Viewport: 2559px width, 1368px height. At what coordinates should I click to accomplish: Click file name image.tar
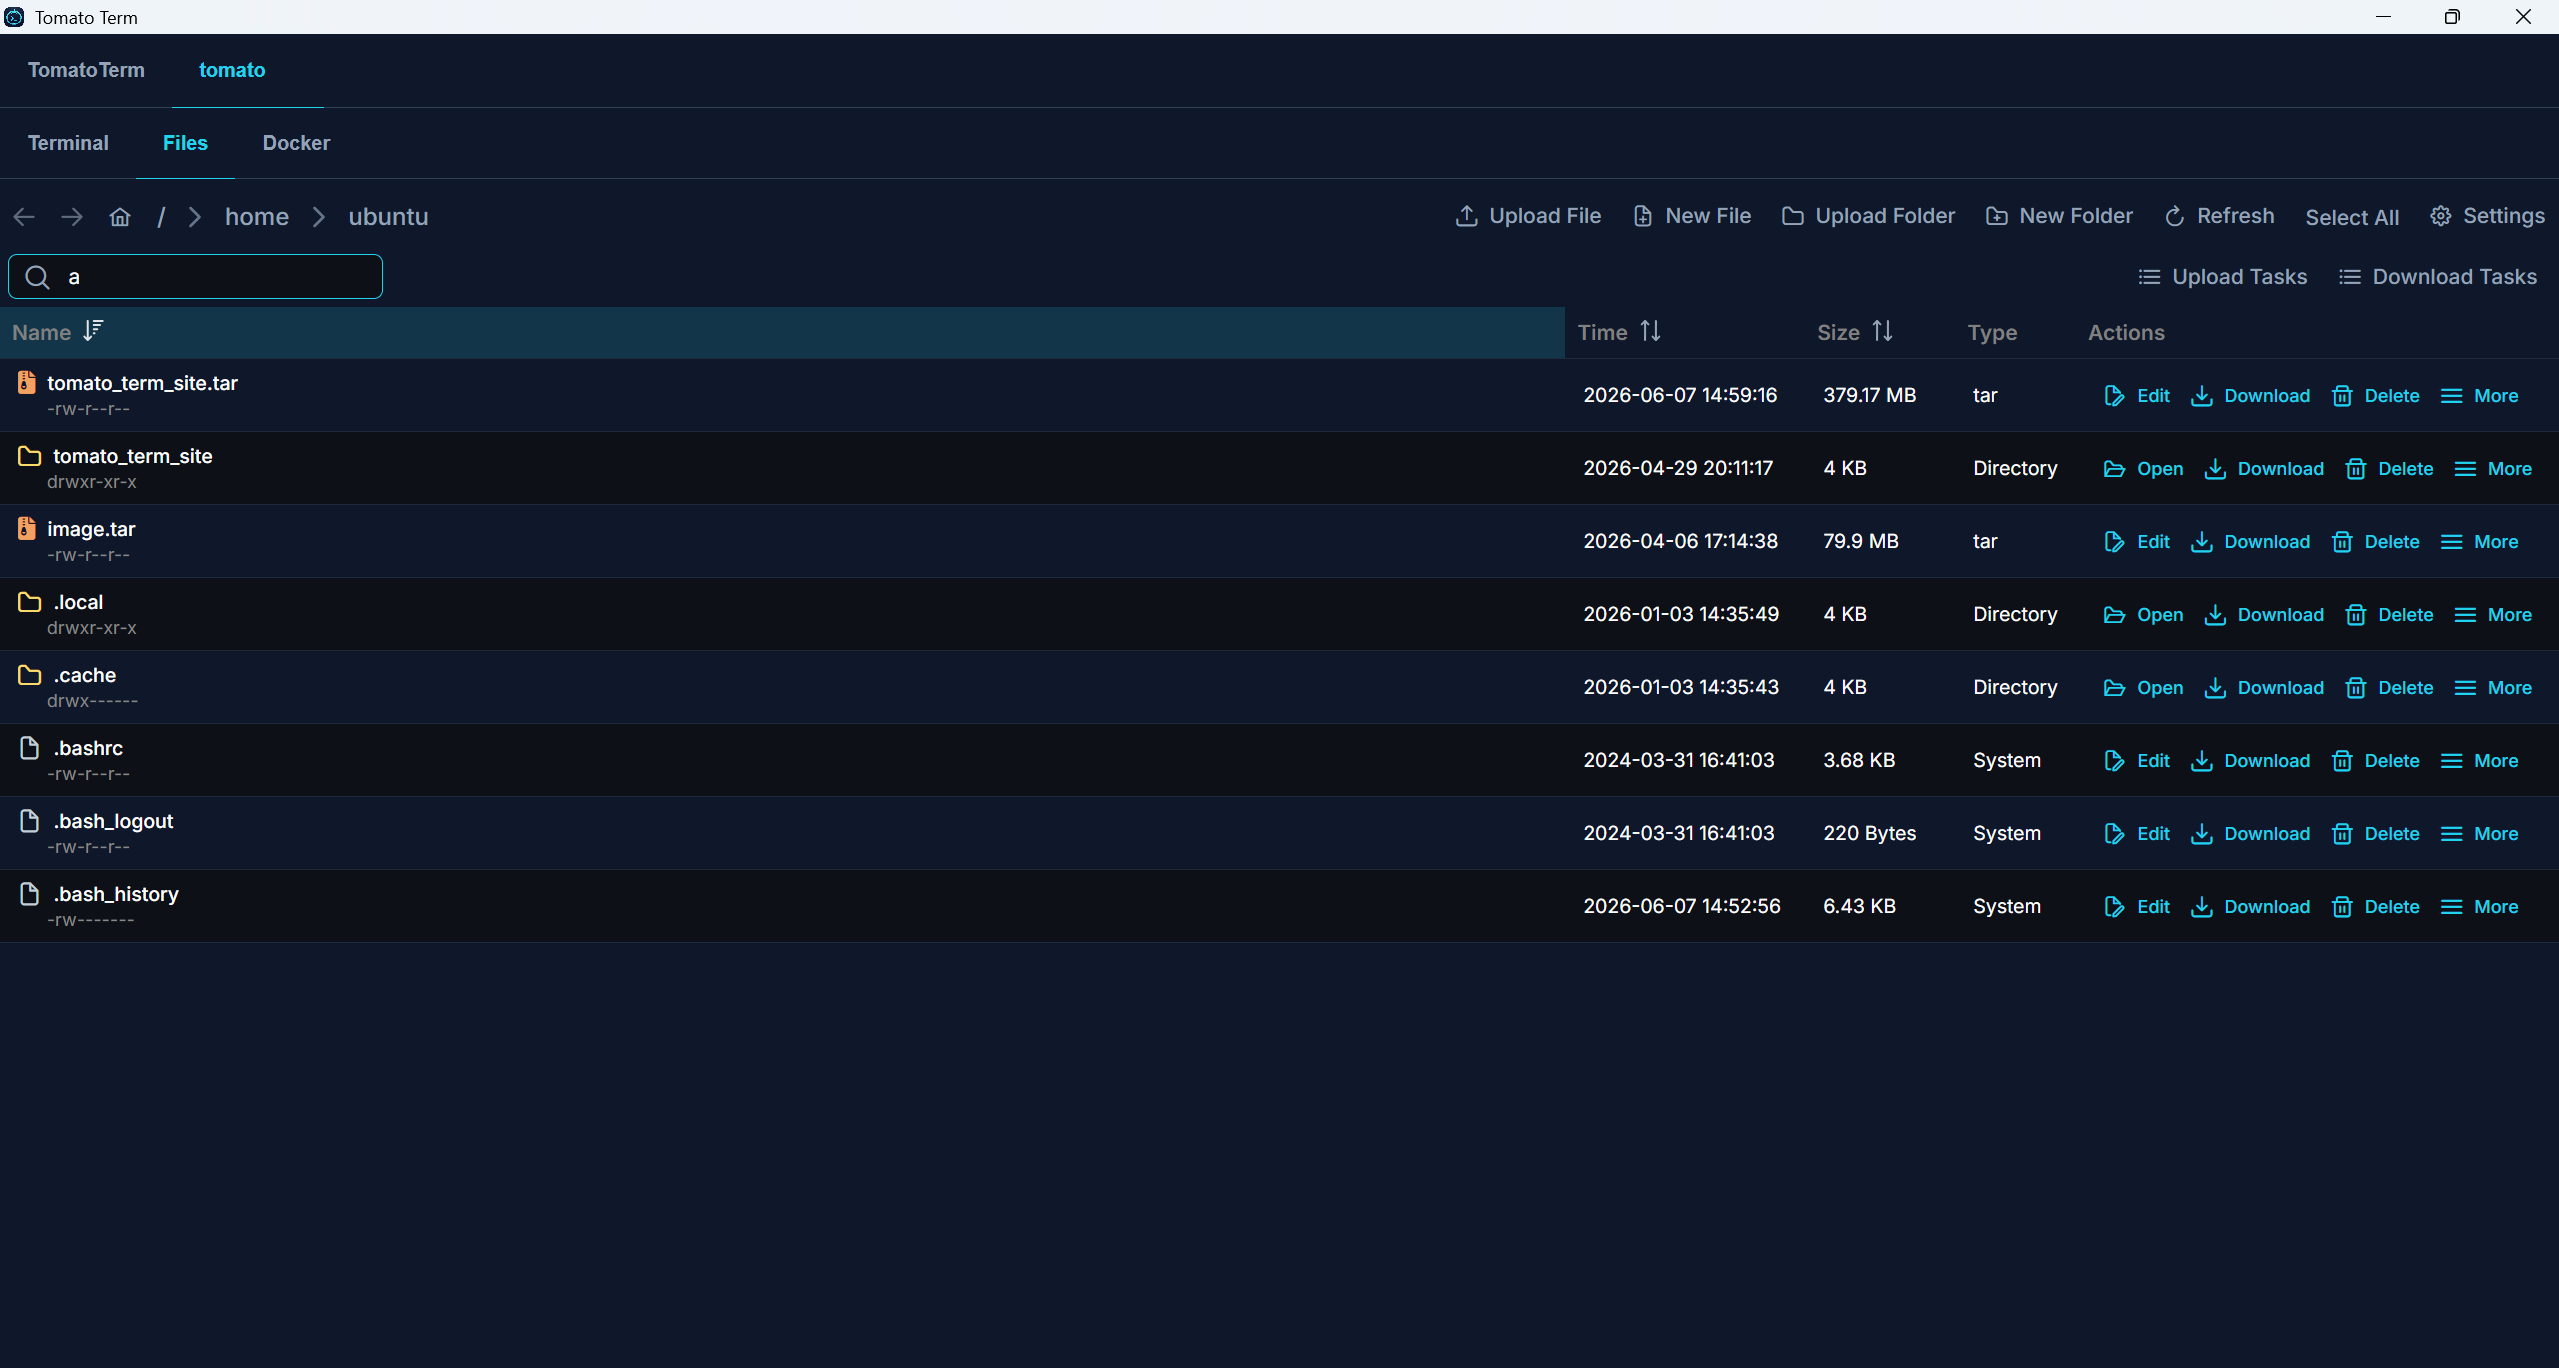pos(91,529)
